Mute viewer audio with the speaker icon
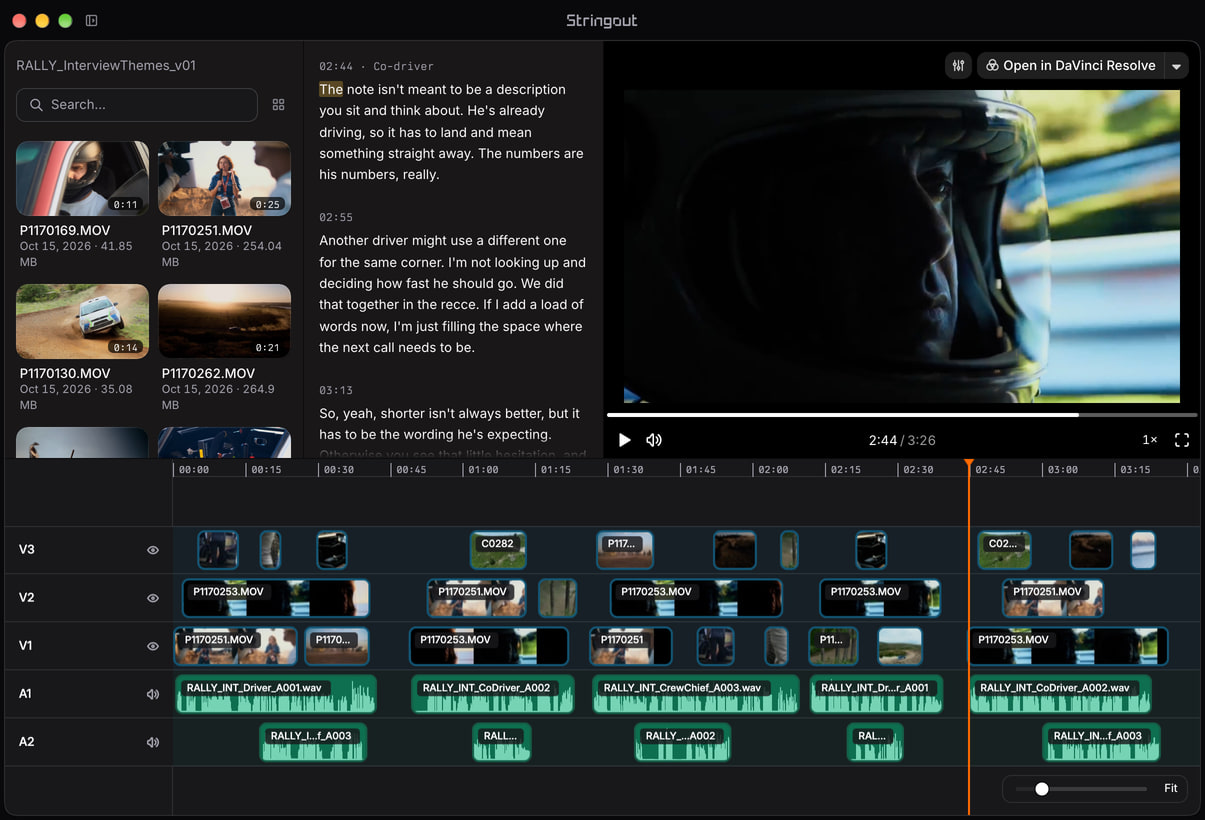The height and width of the screenshot is (820, 1205). click(654, 440)
